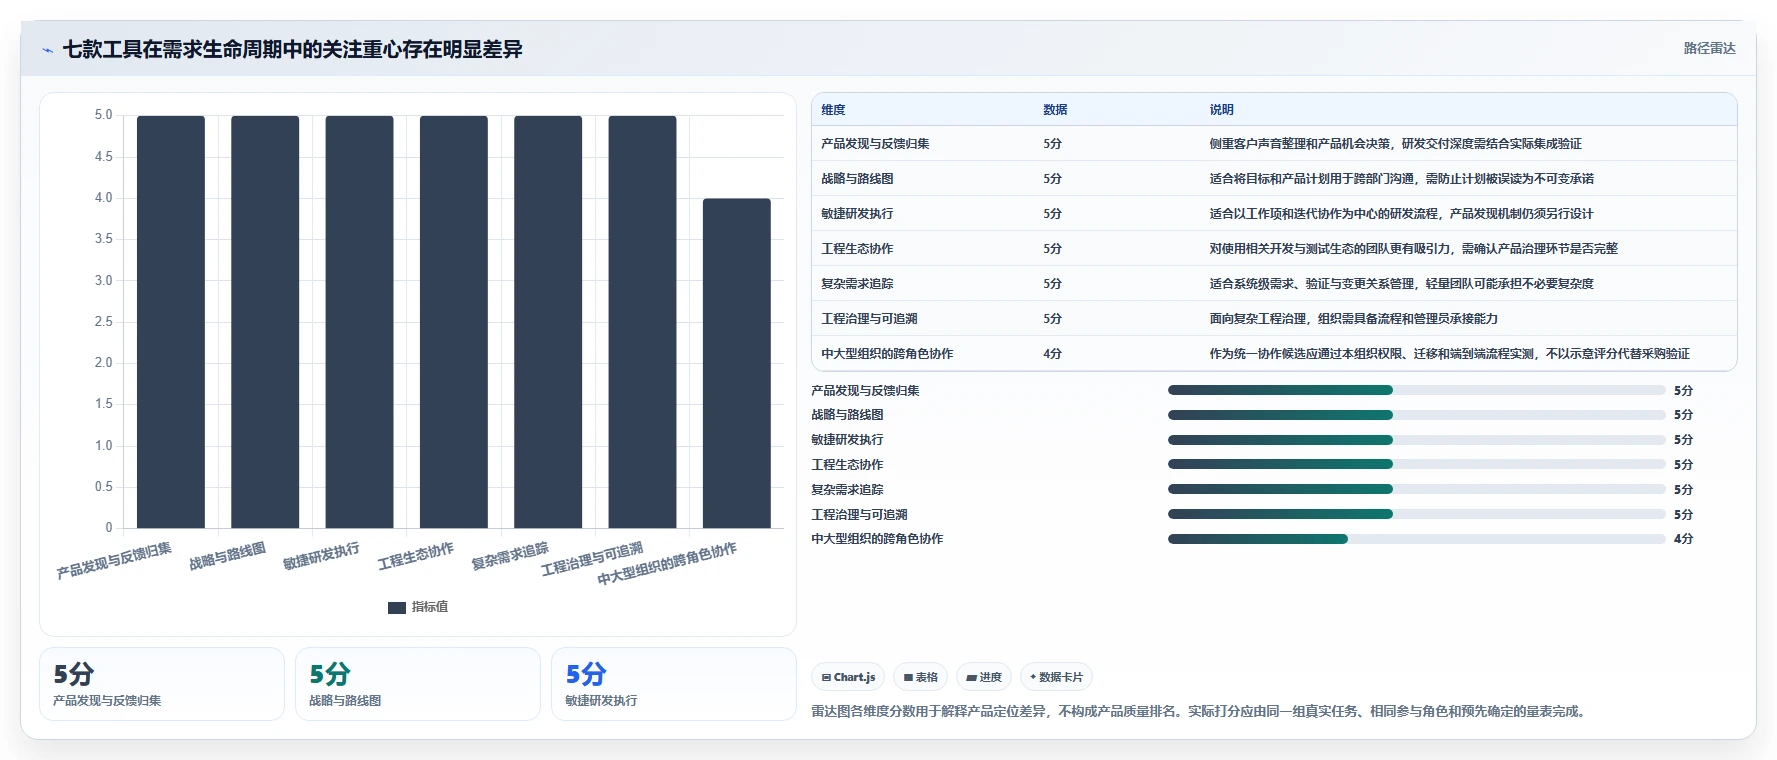
Task: Click the 数据卡片 chip
Action: pos(1056,677)
